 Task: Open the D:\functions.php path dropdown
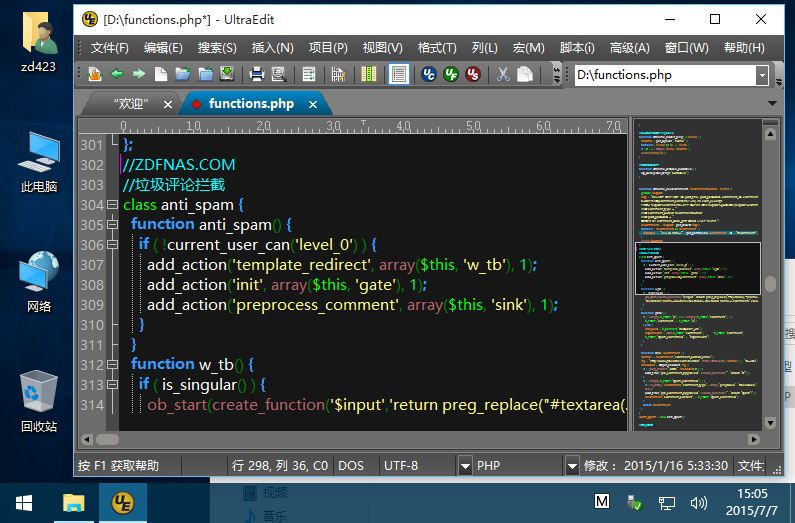(762, 75)
